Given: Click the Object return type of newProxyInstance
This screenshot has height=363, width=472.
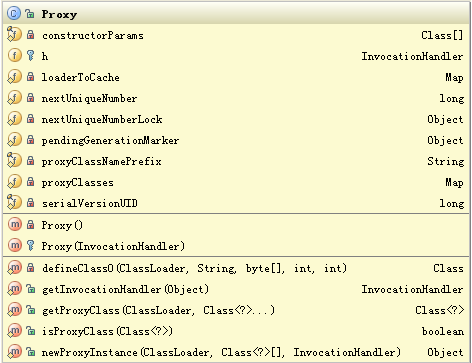Looking at the screenshot, I should tap(445, 352).
